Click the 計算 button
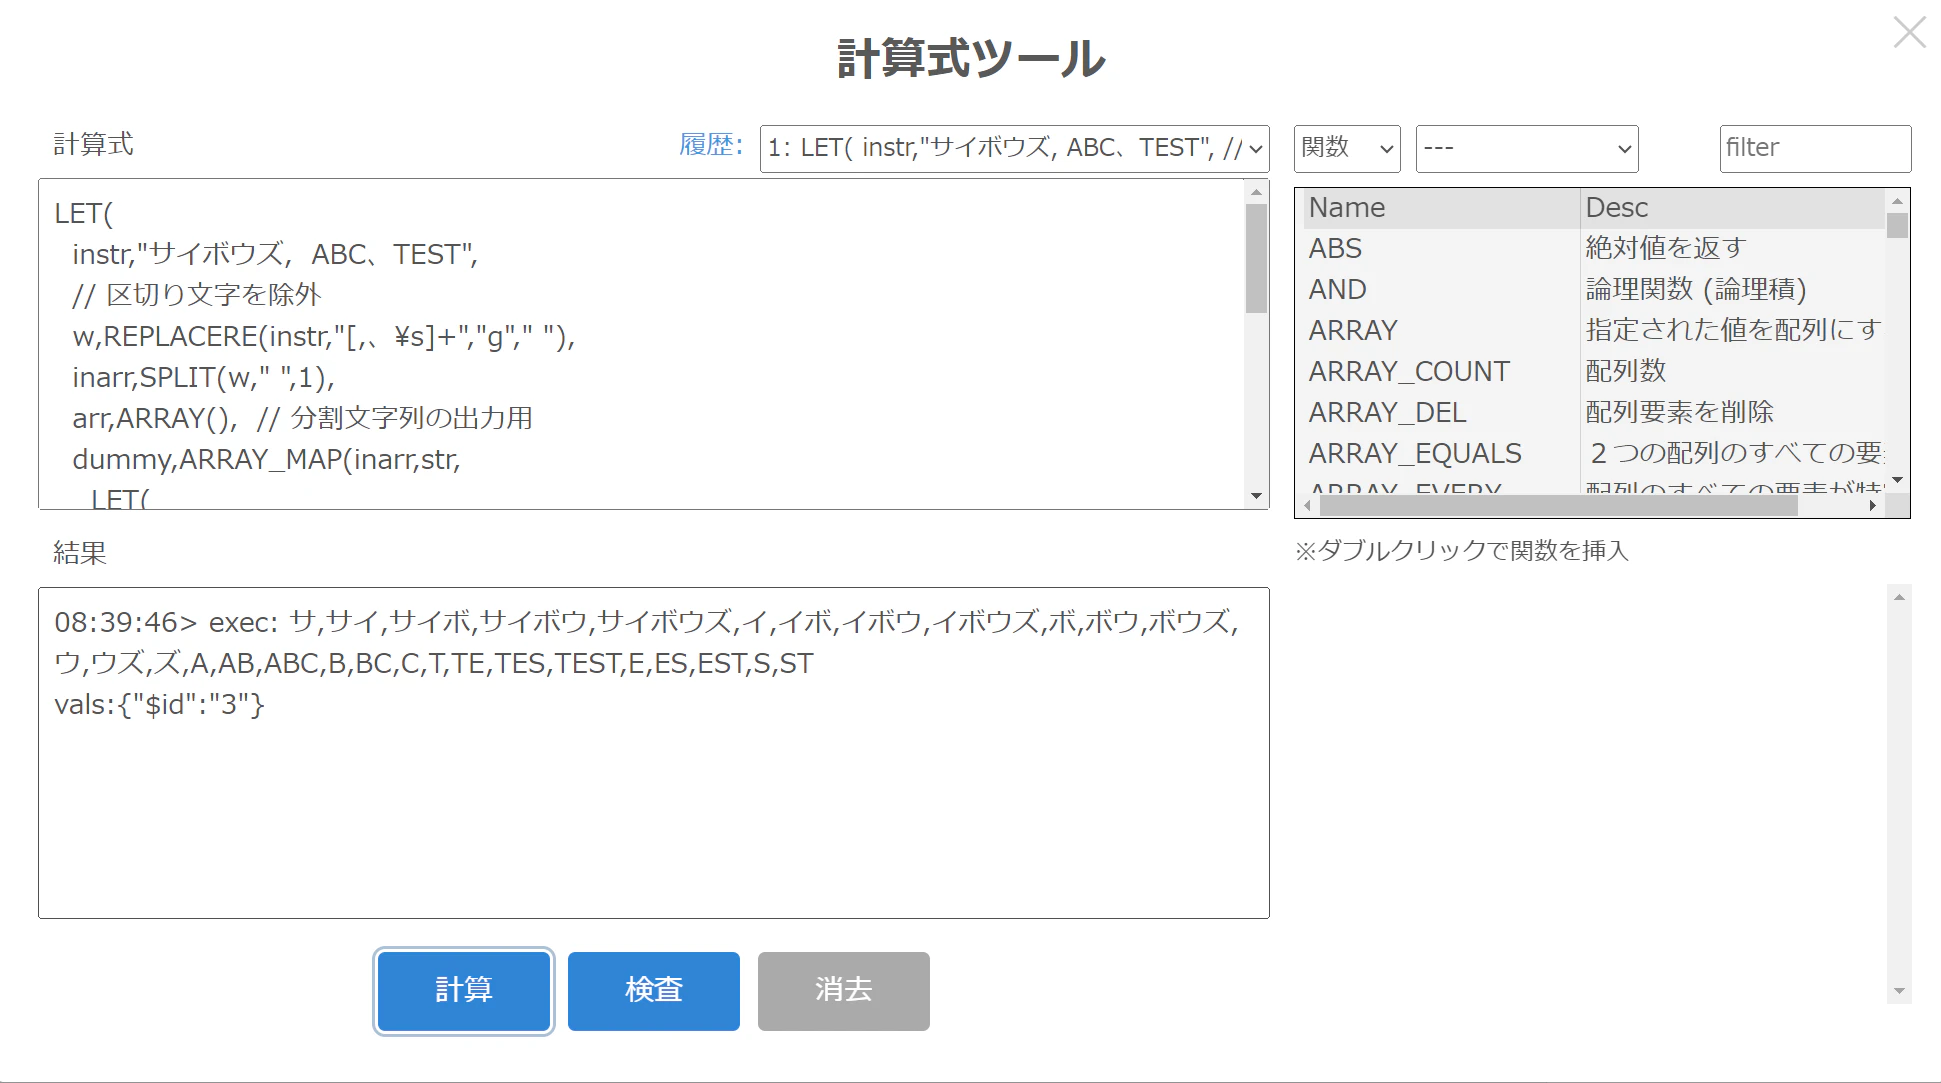This screenshot has width=1941, height=1083. point(464,990)
